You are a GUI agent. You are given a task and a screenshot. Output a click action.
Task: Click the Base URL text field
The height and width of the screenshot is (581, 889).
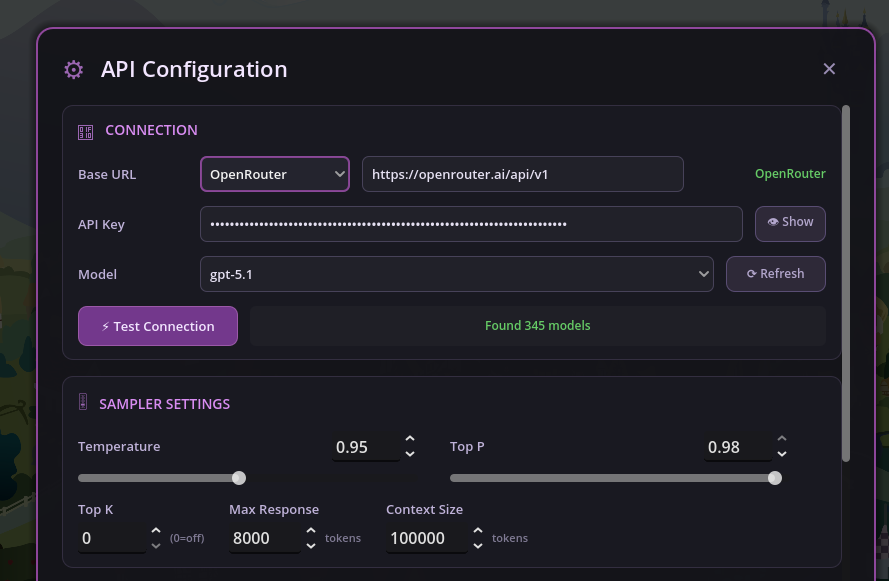pyautogui.click(x=522, y=174)
